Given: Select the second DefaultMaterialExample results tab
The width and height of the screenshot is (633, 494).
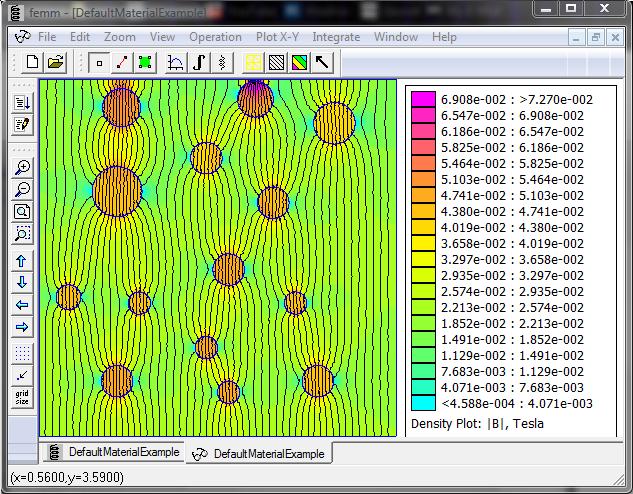Looking at the screenshot, I should pyautogui.click(x=258, y=454).
